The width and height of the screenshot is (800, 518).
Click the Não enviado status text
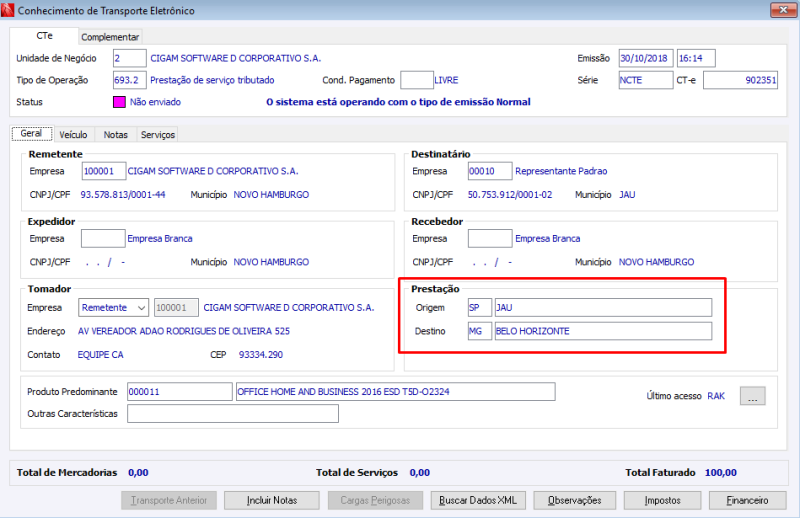(x=155, y=102)
